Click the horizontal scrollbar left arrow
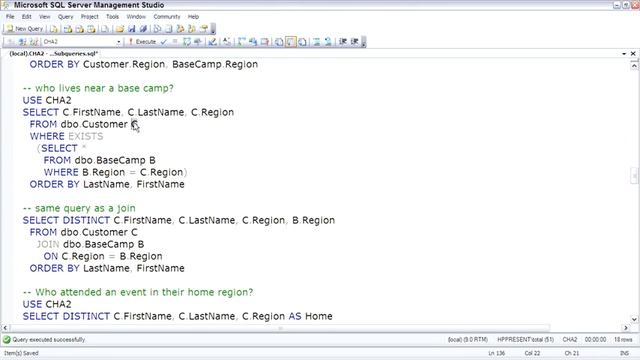The image size is (640, 360). tap(5, 328)
